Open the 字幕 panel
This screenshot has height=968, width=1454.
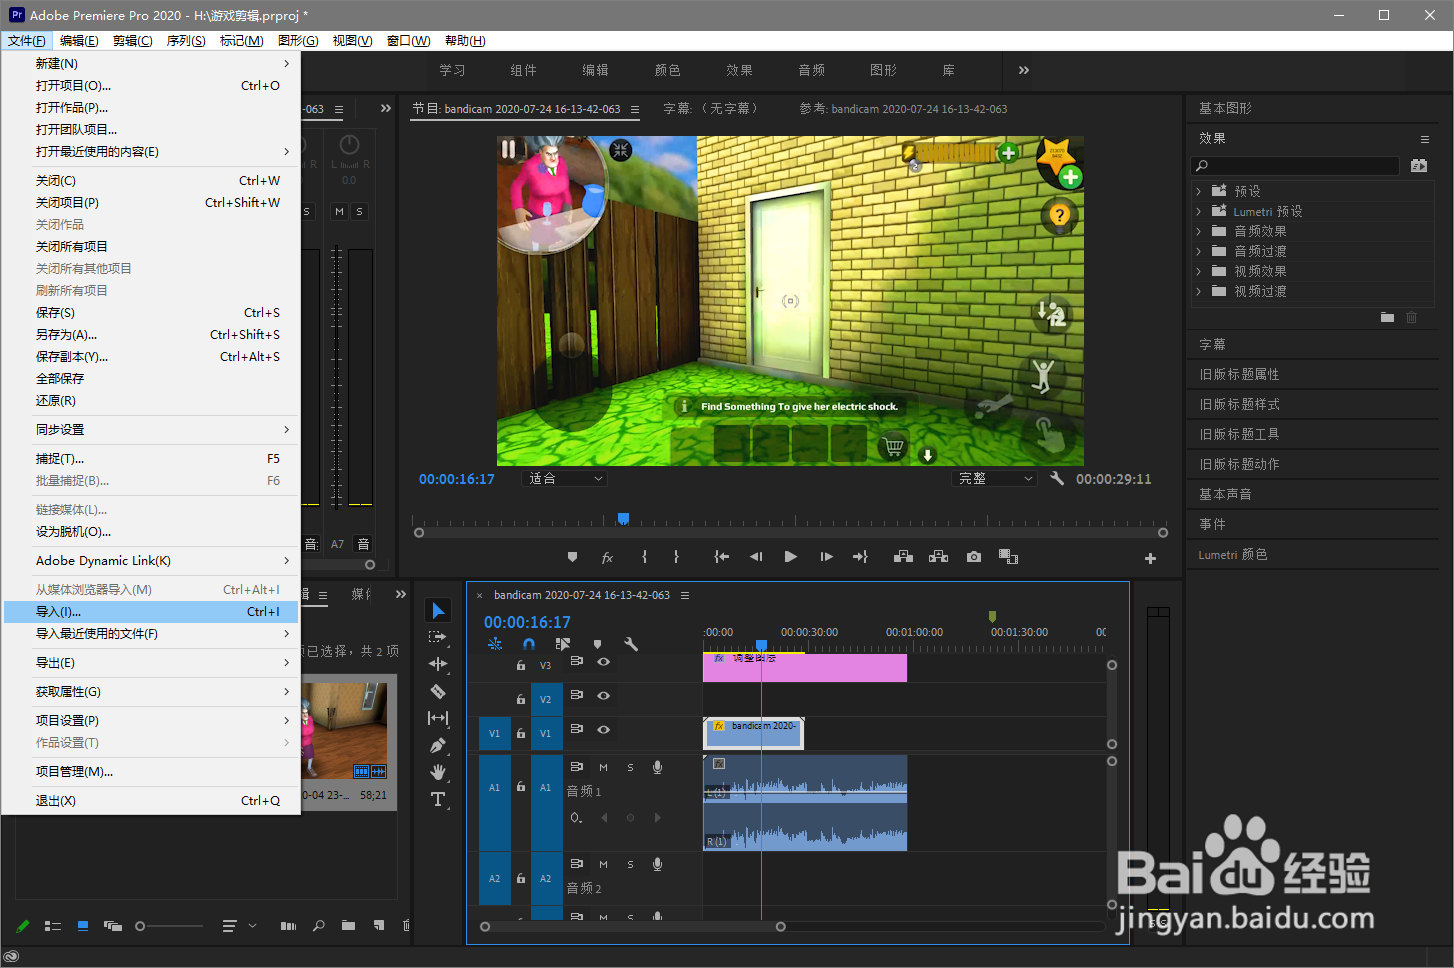click(x=1212, y=344)
